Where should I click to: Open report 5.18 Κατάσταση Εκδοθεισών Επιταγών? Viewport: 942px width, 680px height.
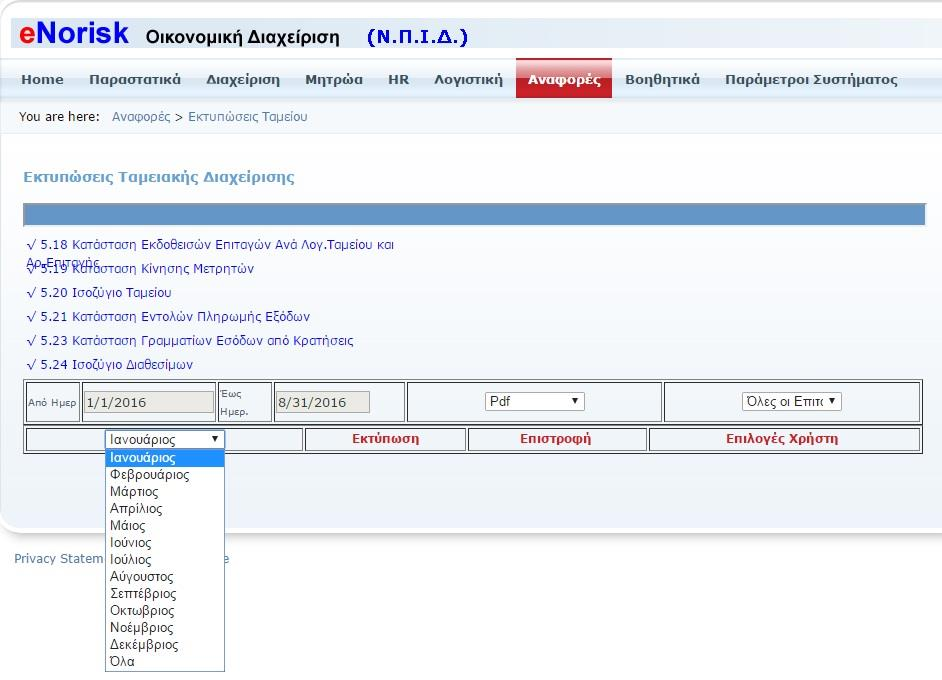pos(210,244)
